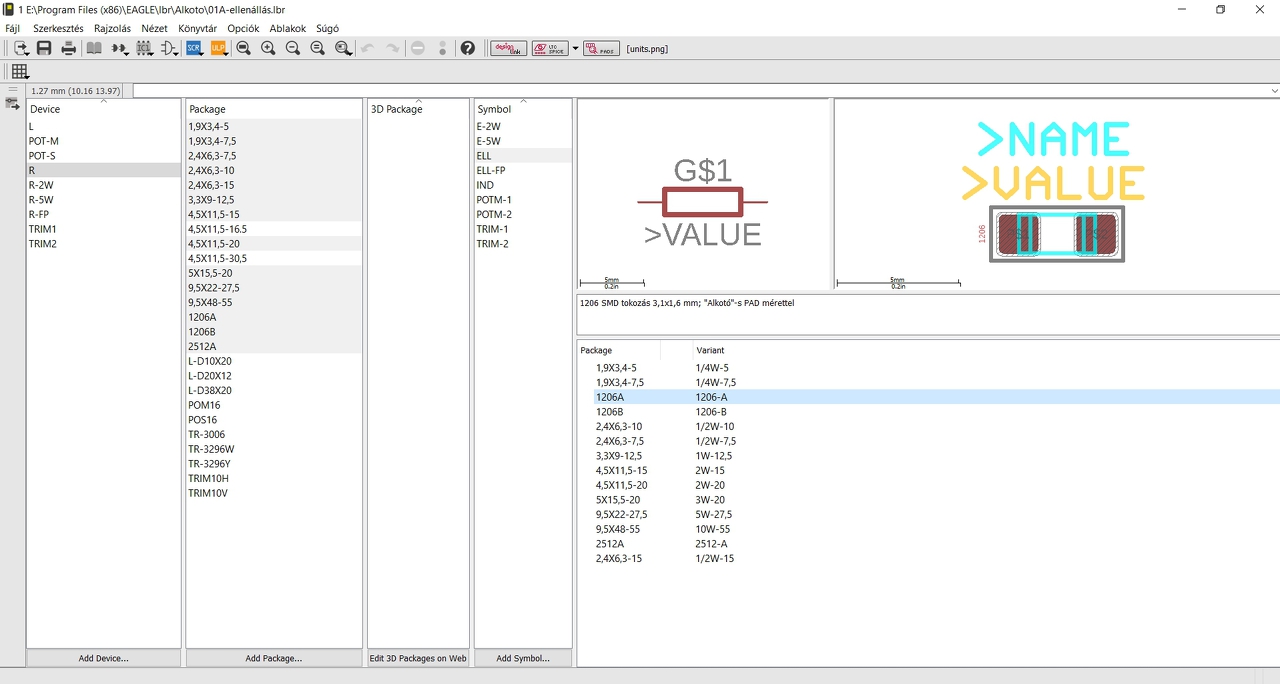
Task: Click the Zoom in magnifier icon
Action: [x=268, y=48]
